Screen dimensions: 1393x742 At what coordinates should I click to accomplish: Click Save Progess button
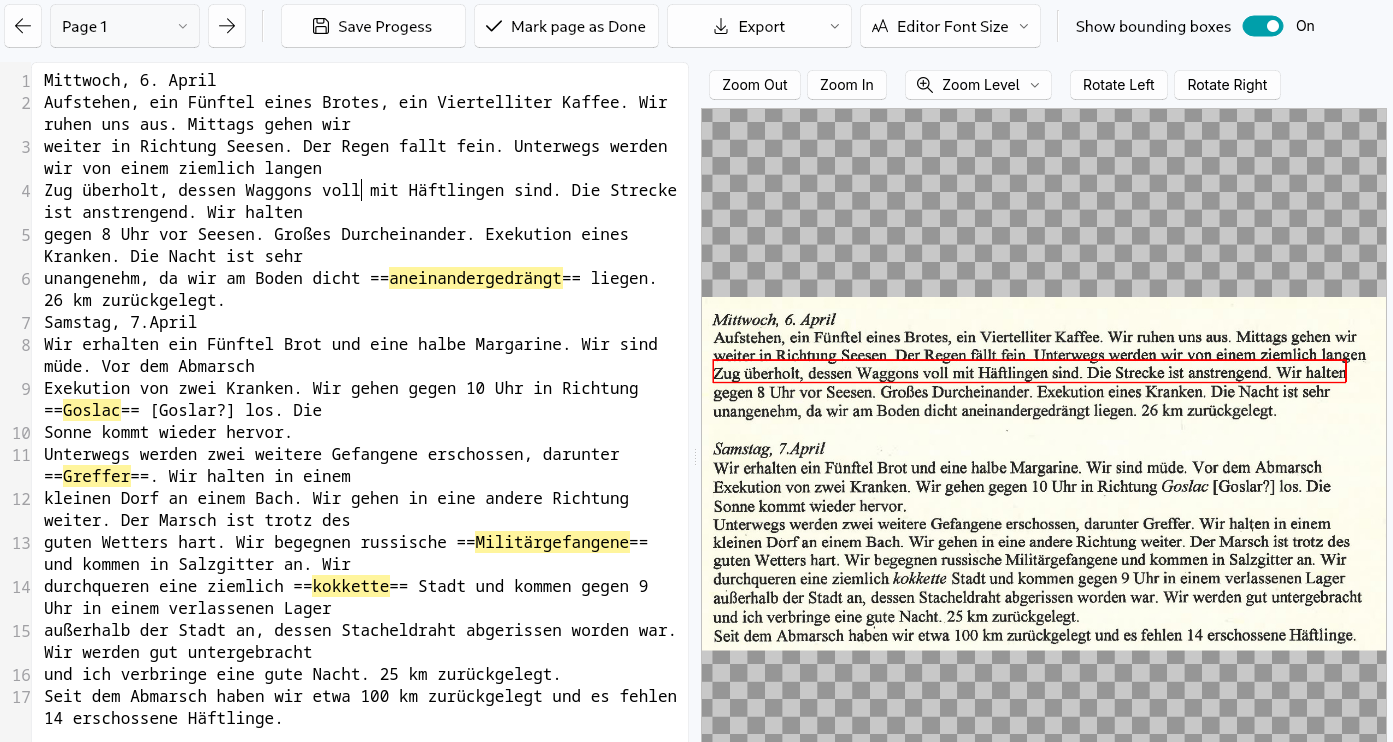pyautogui.click(x=373, y=26)
